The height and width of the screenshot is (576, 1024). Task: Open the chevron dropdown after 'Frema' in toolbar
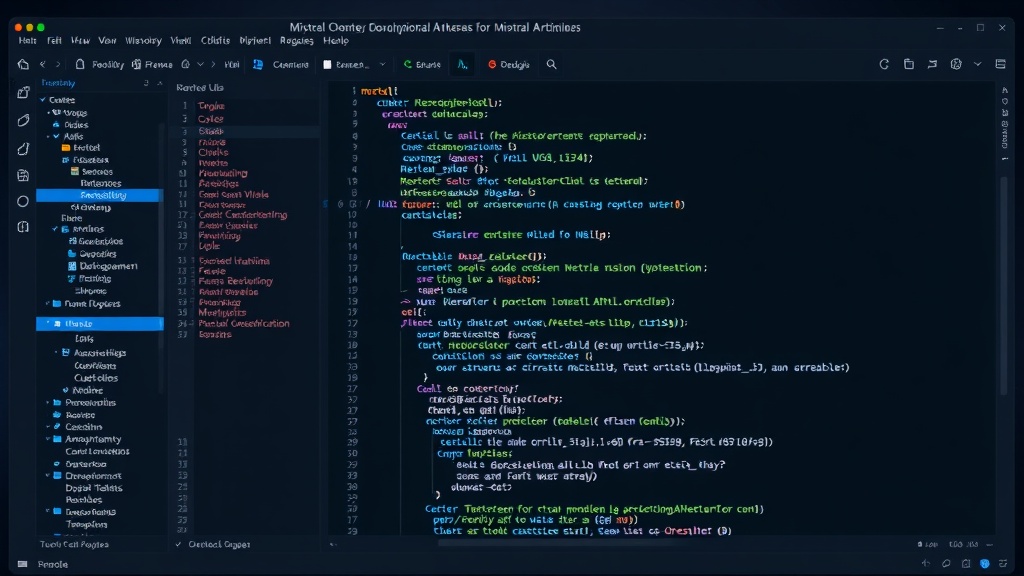point(200,64)
